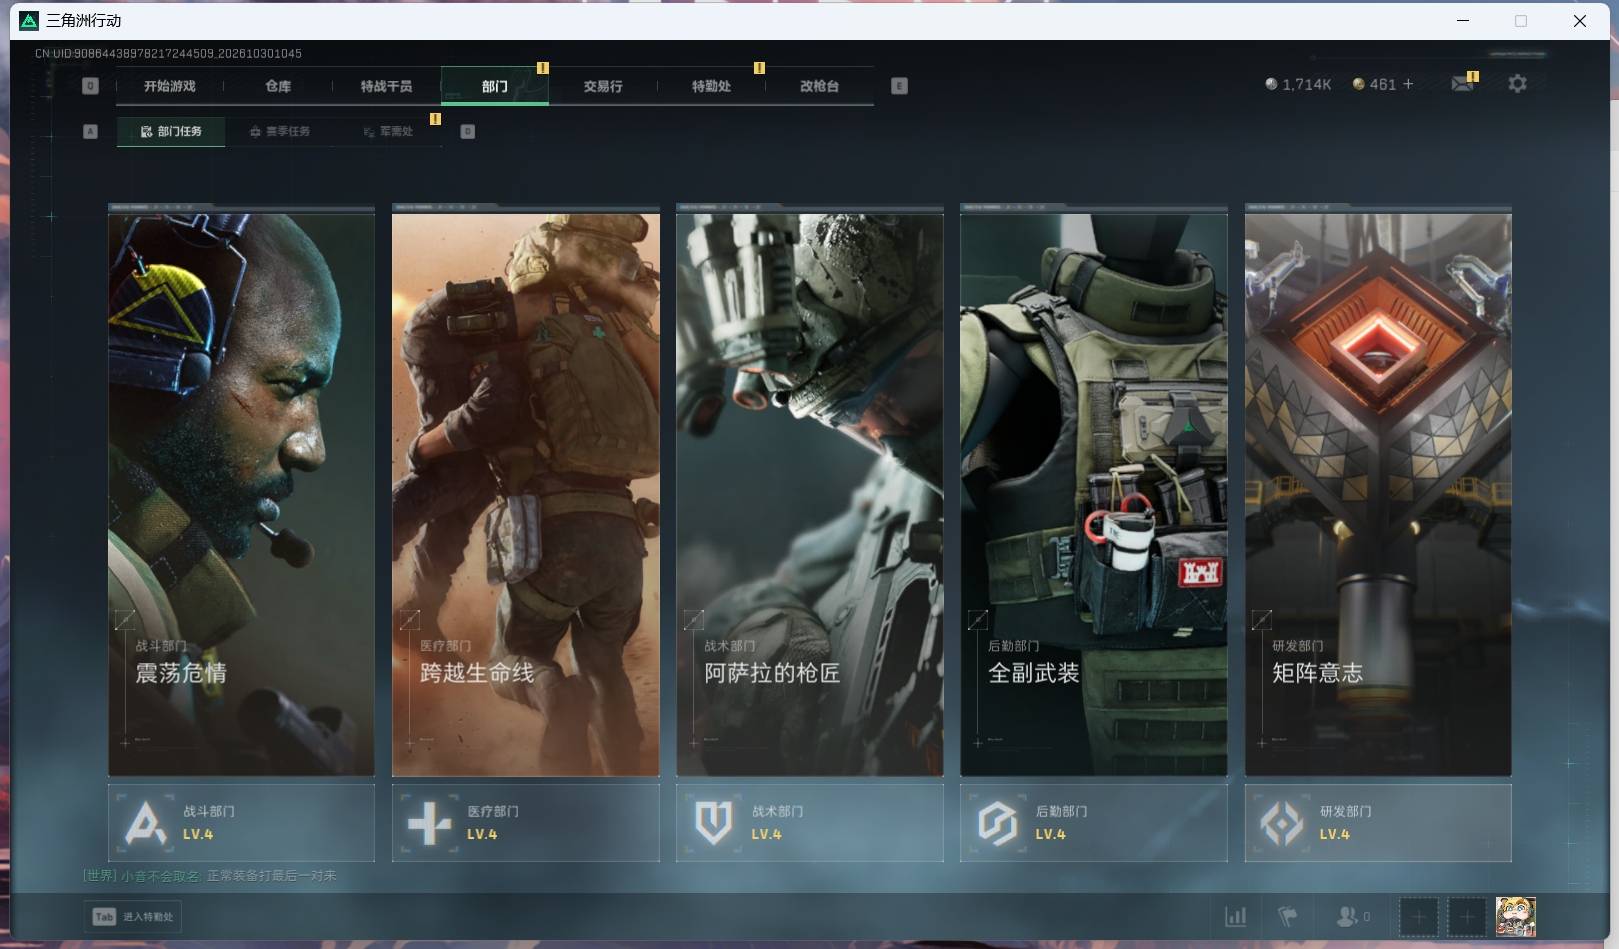Click the 后勤部门 hexagon emblem icon
Viewport: 1619px width, 949px height.
coord(998,823)
